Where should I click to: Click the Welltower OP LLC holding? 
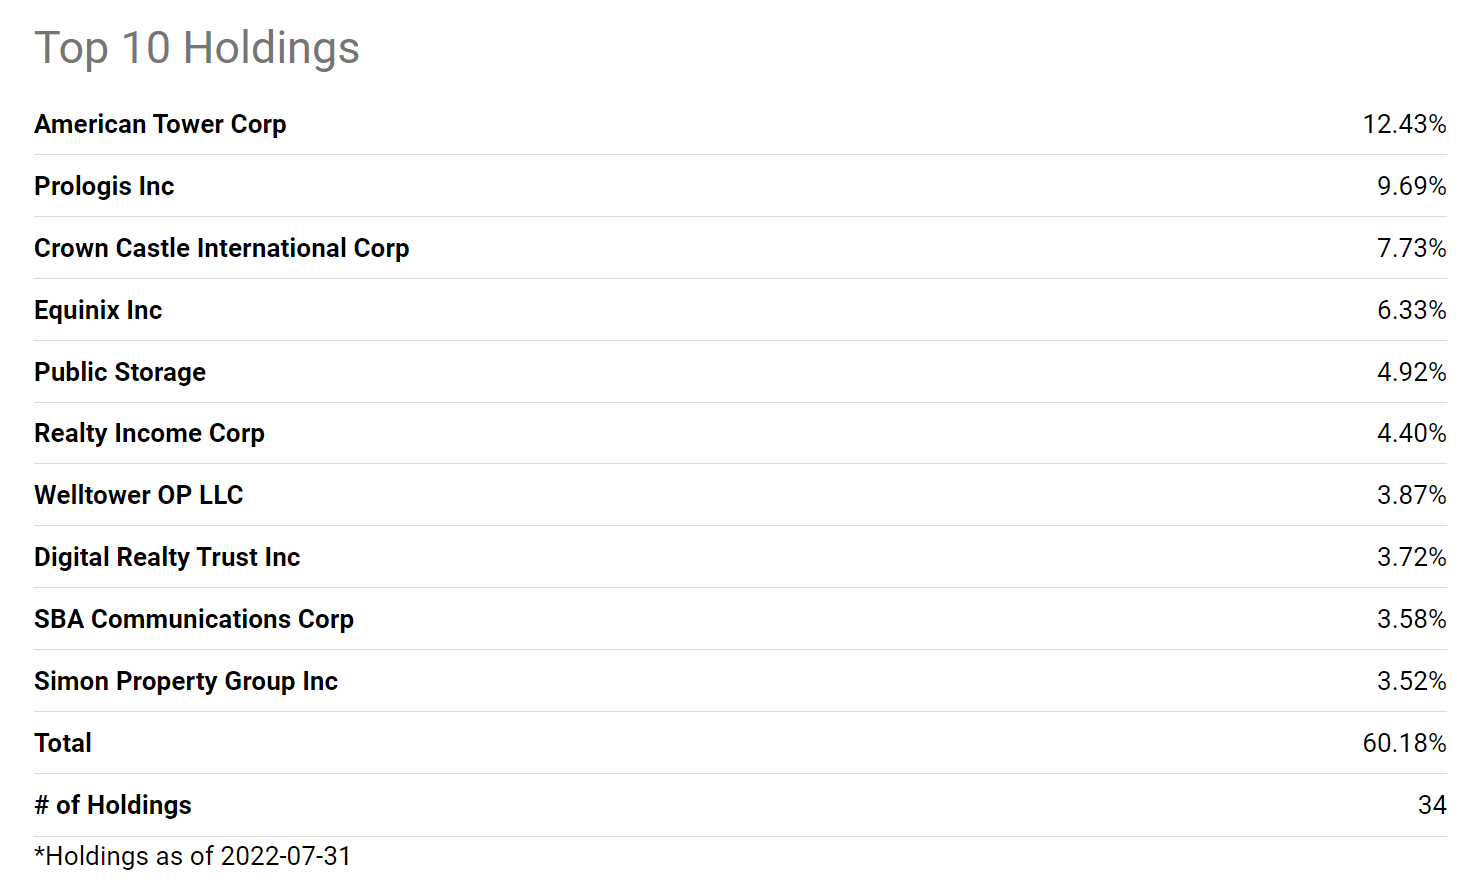[138, 495]
